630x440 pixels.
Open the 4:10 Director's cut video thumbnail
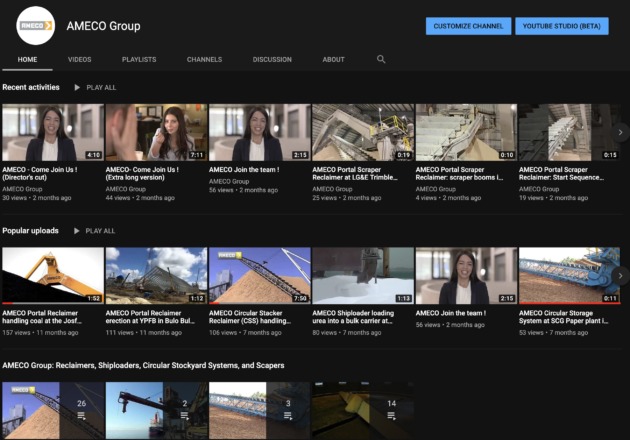click(53, 132)
